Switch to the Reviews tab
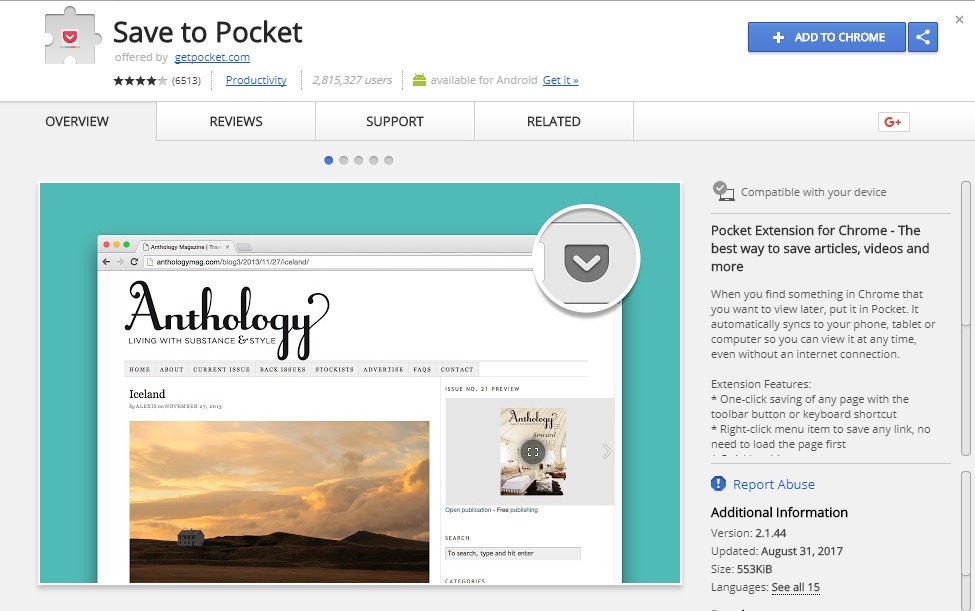 coord(236,122)
